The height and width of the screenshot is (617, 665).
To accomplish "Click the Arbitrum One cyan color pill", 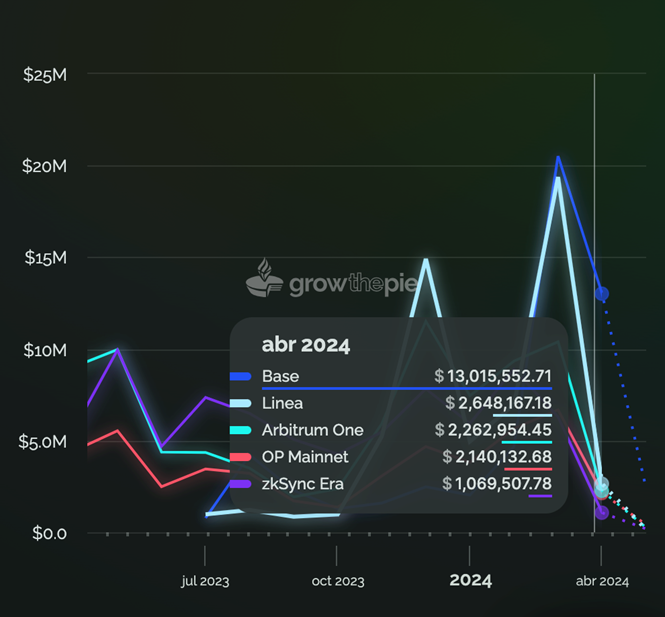I will [240, 430].
